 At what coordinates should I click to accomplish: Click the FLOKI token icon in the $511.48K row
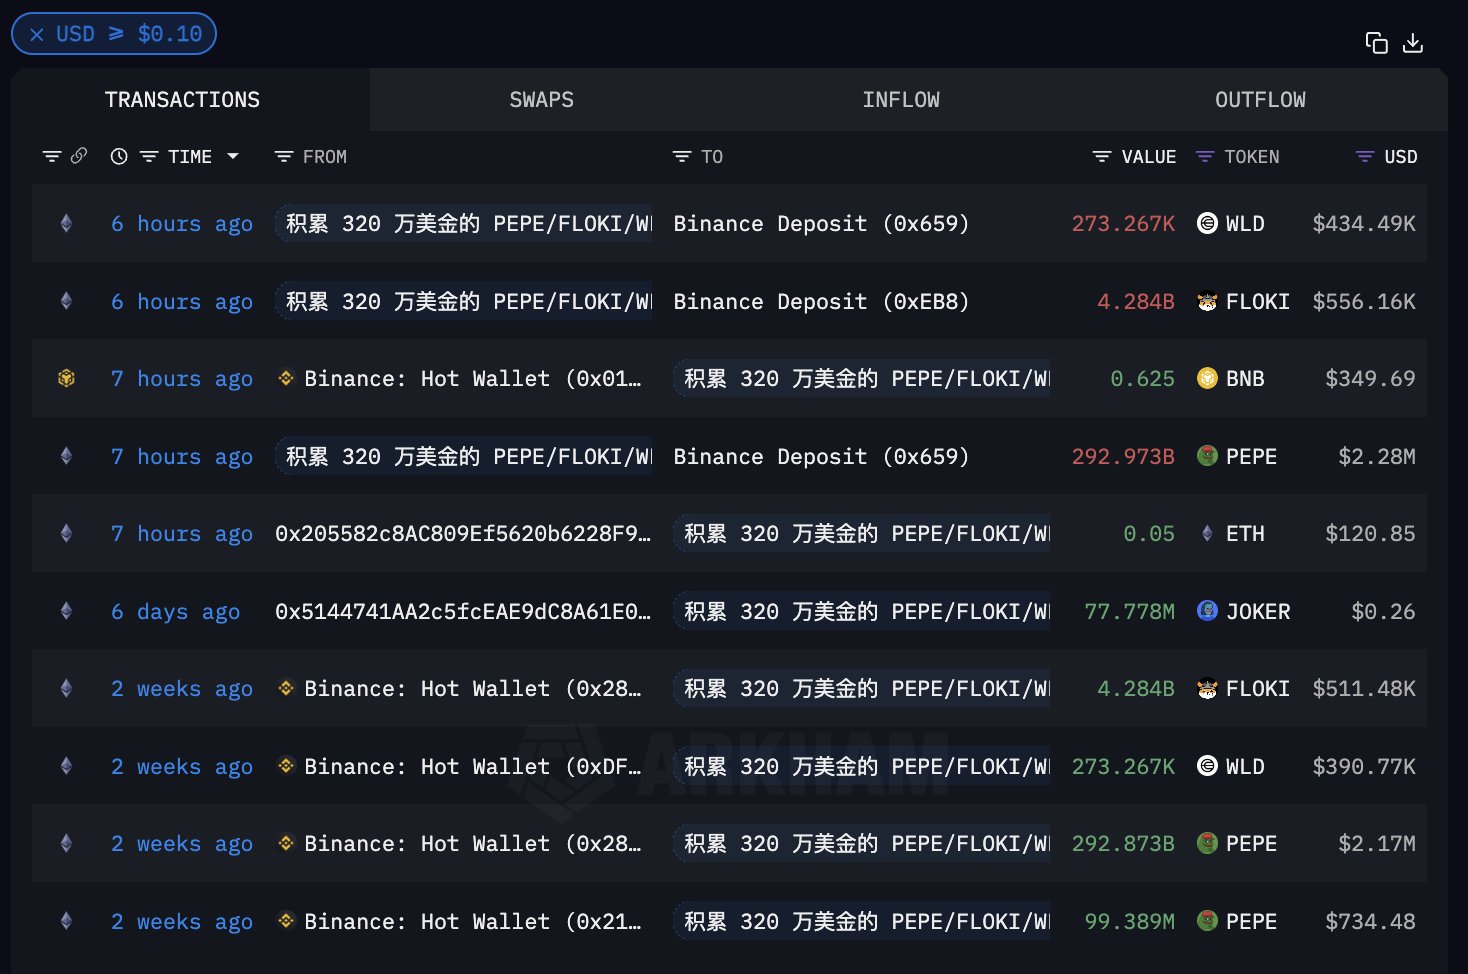(x=1207, y=688)
